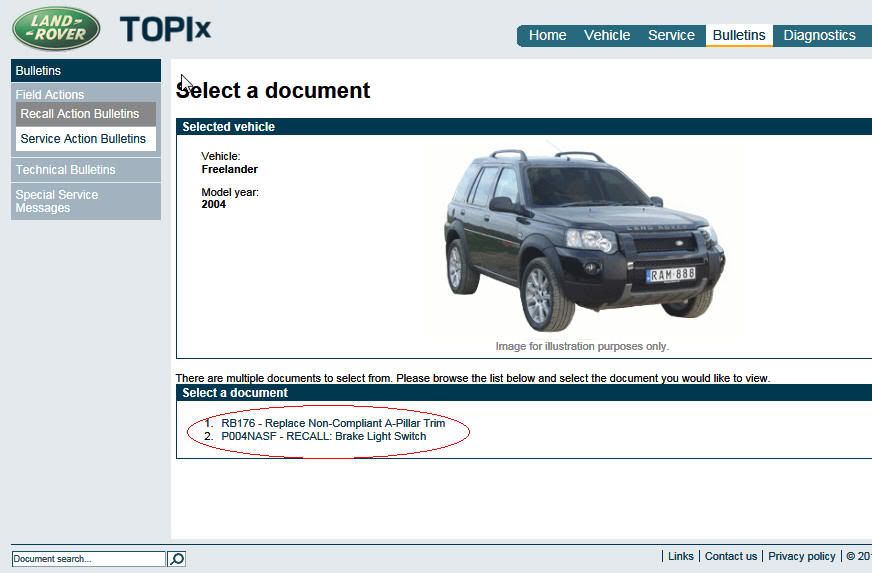Click the Land Rover logo
872x573 pixels.
coord(56,28)
